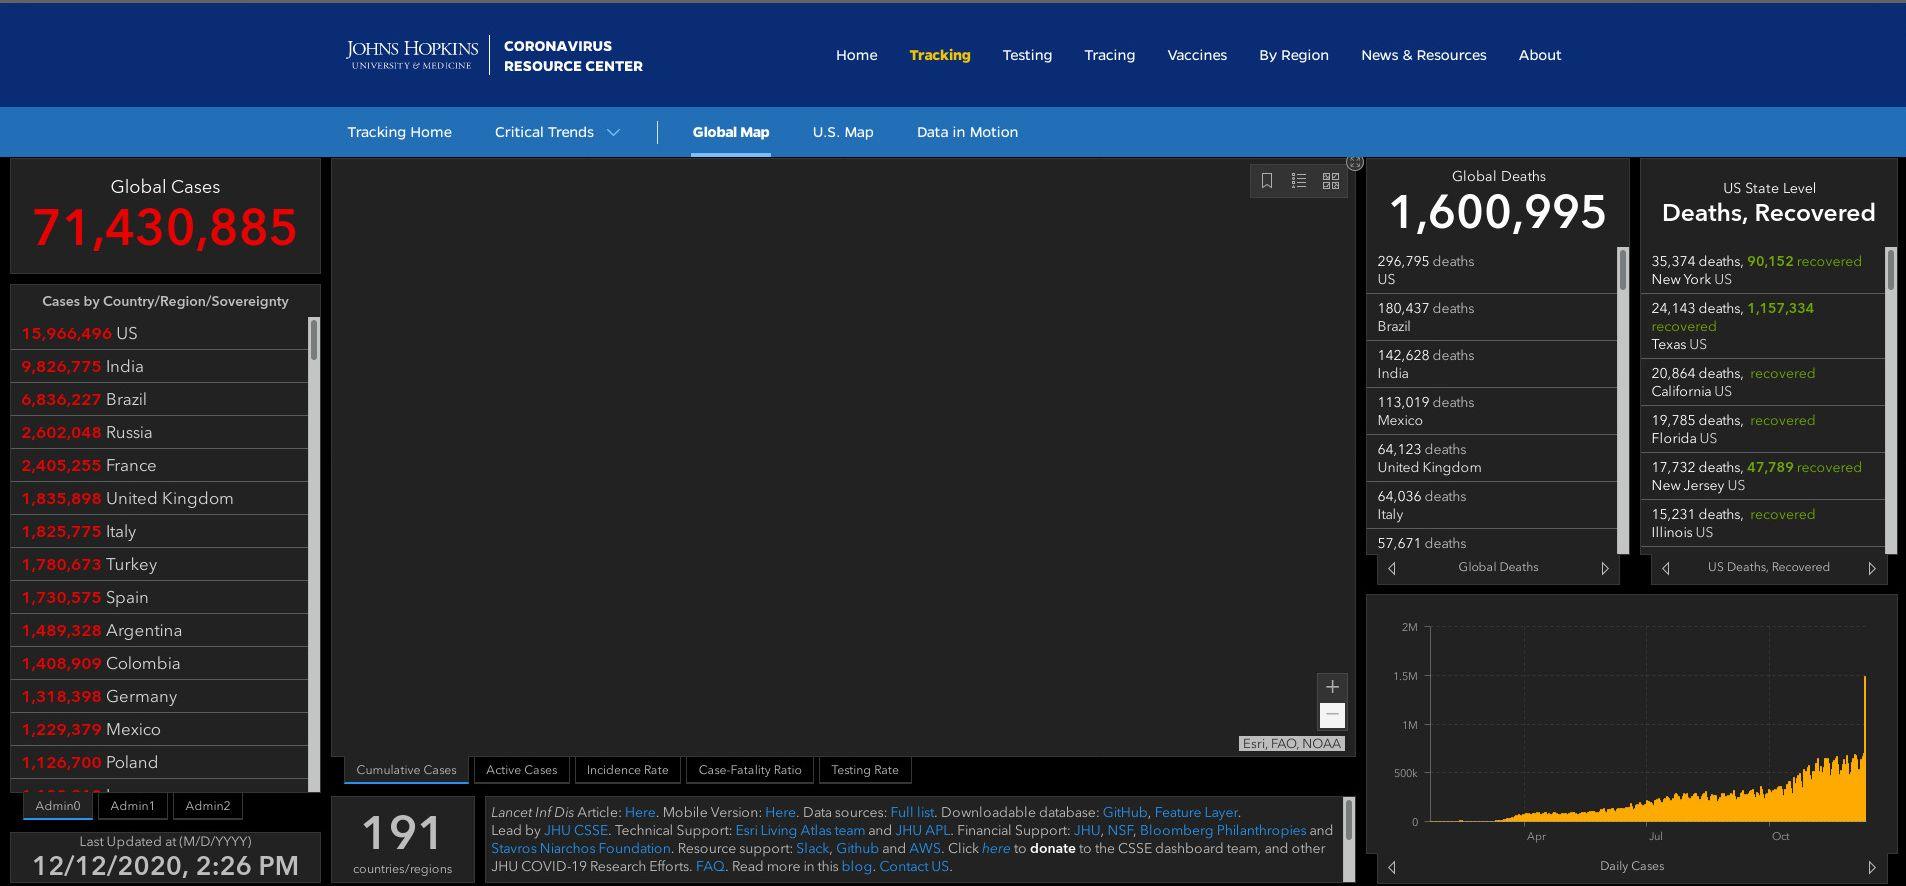Open the GitHub downloadable database link
Viewport: 1906px width, 886px height.
click(x=1124, y=813)
